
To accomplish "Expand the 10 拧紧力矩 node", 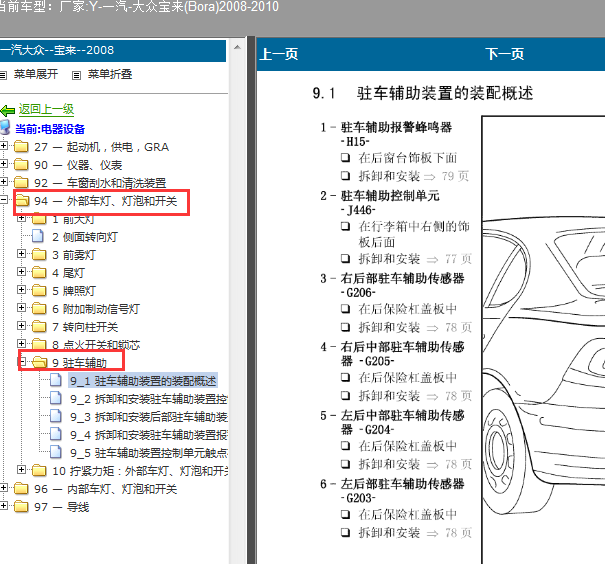I will [x=22, y=469].
